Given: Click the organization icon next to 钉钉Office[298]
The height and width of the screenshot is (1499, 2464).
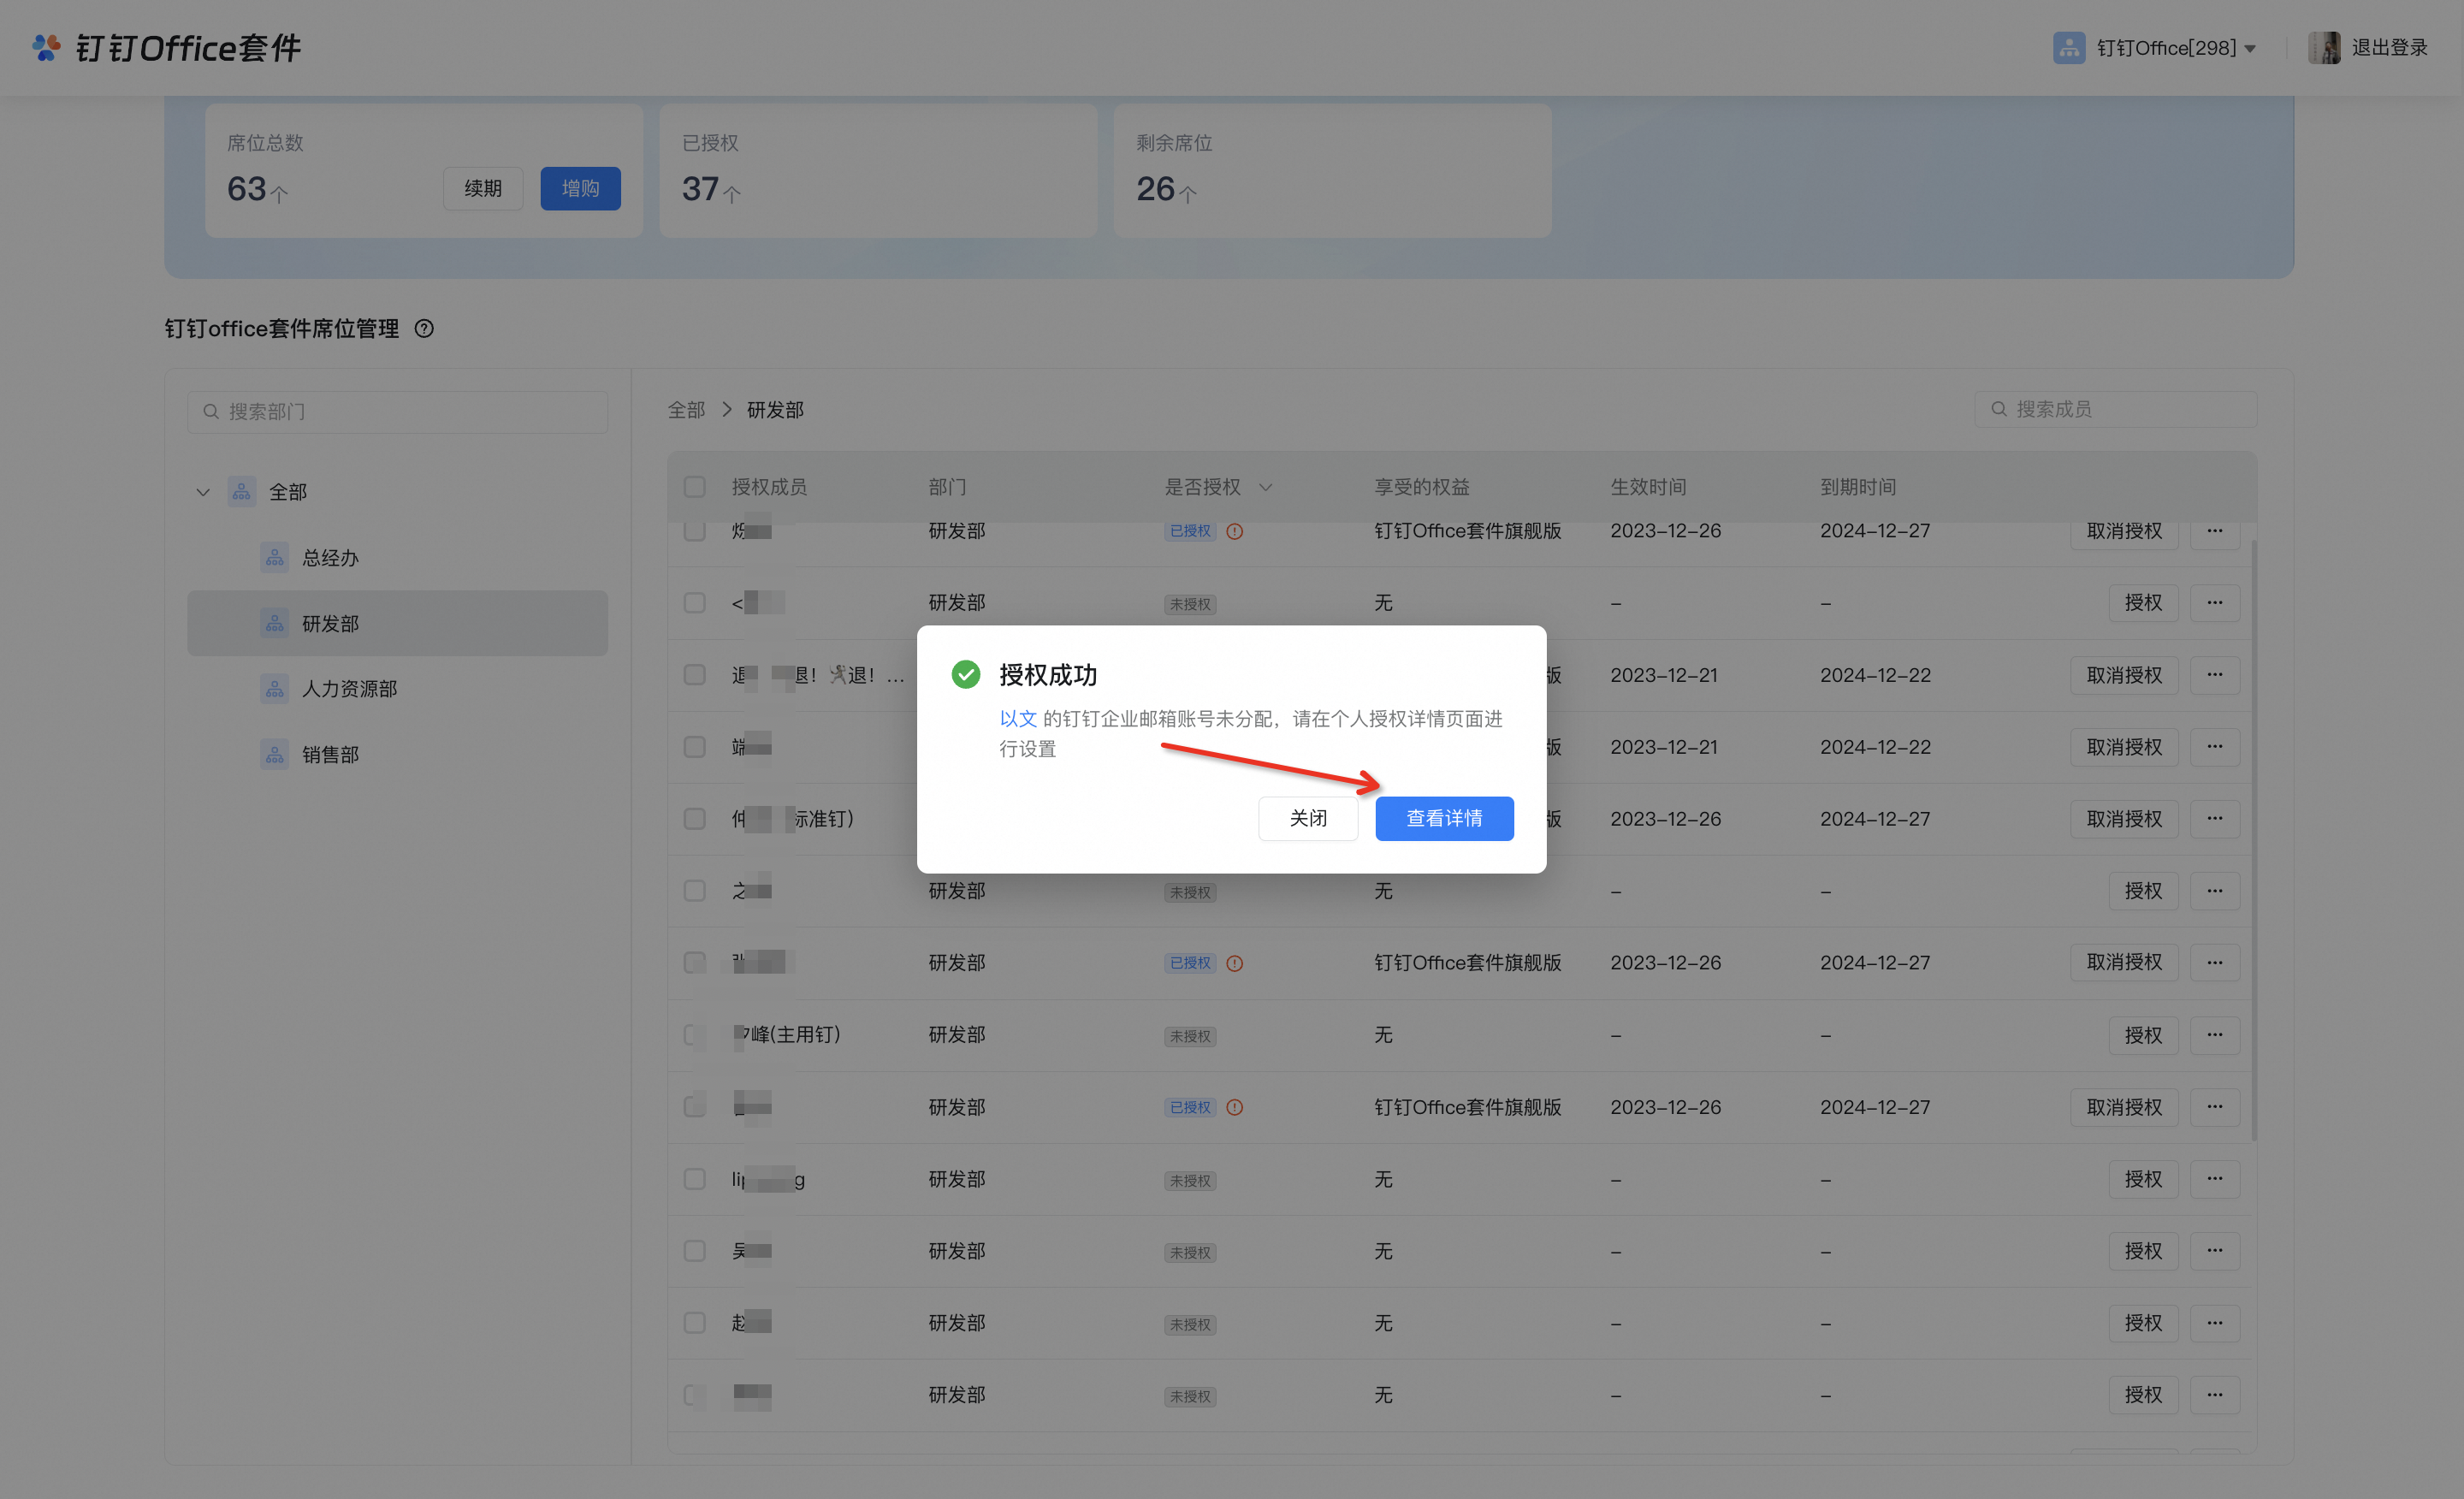Looking at the screenshot, I should coord(2068,47).
